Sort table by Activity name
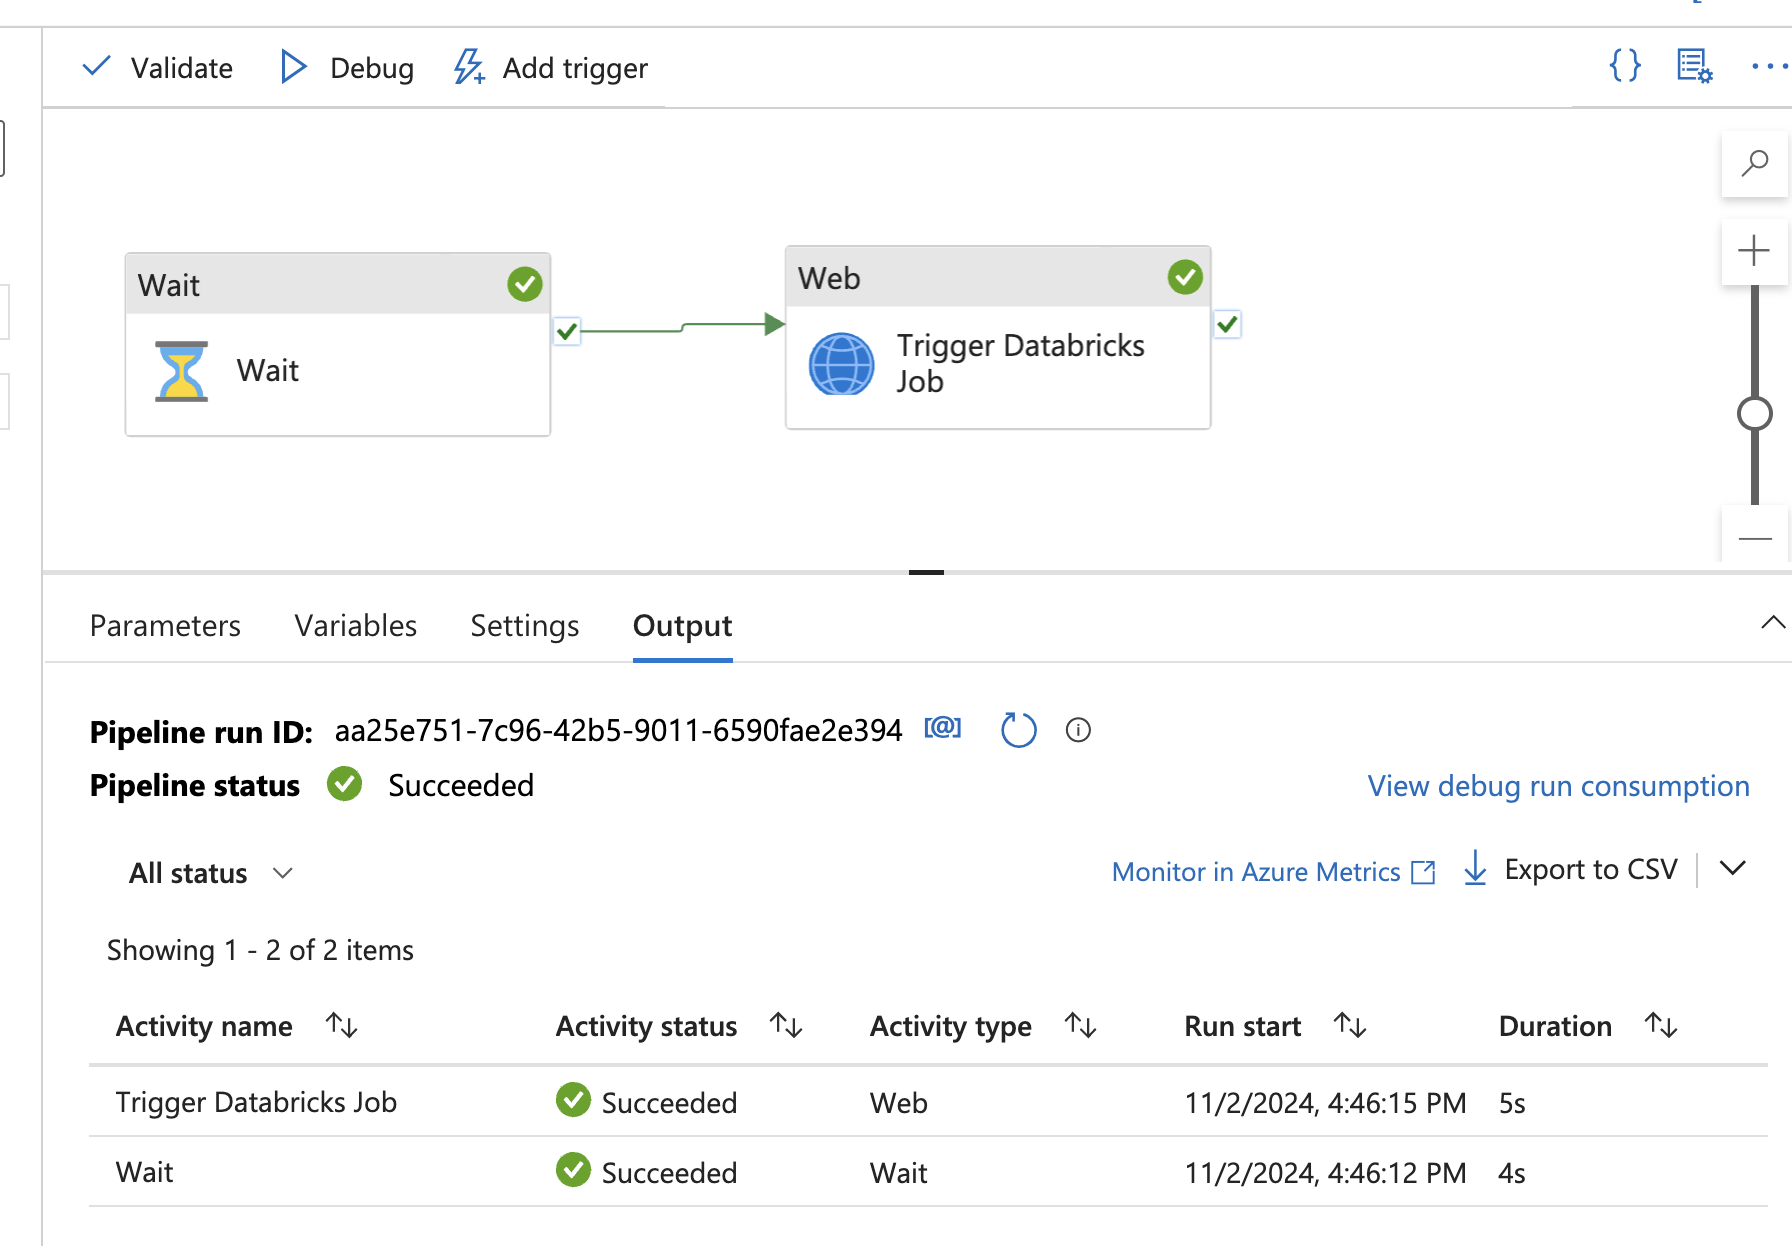 coord(342,1025)
